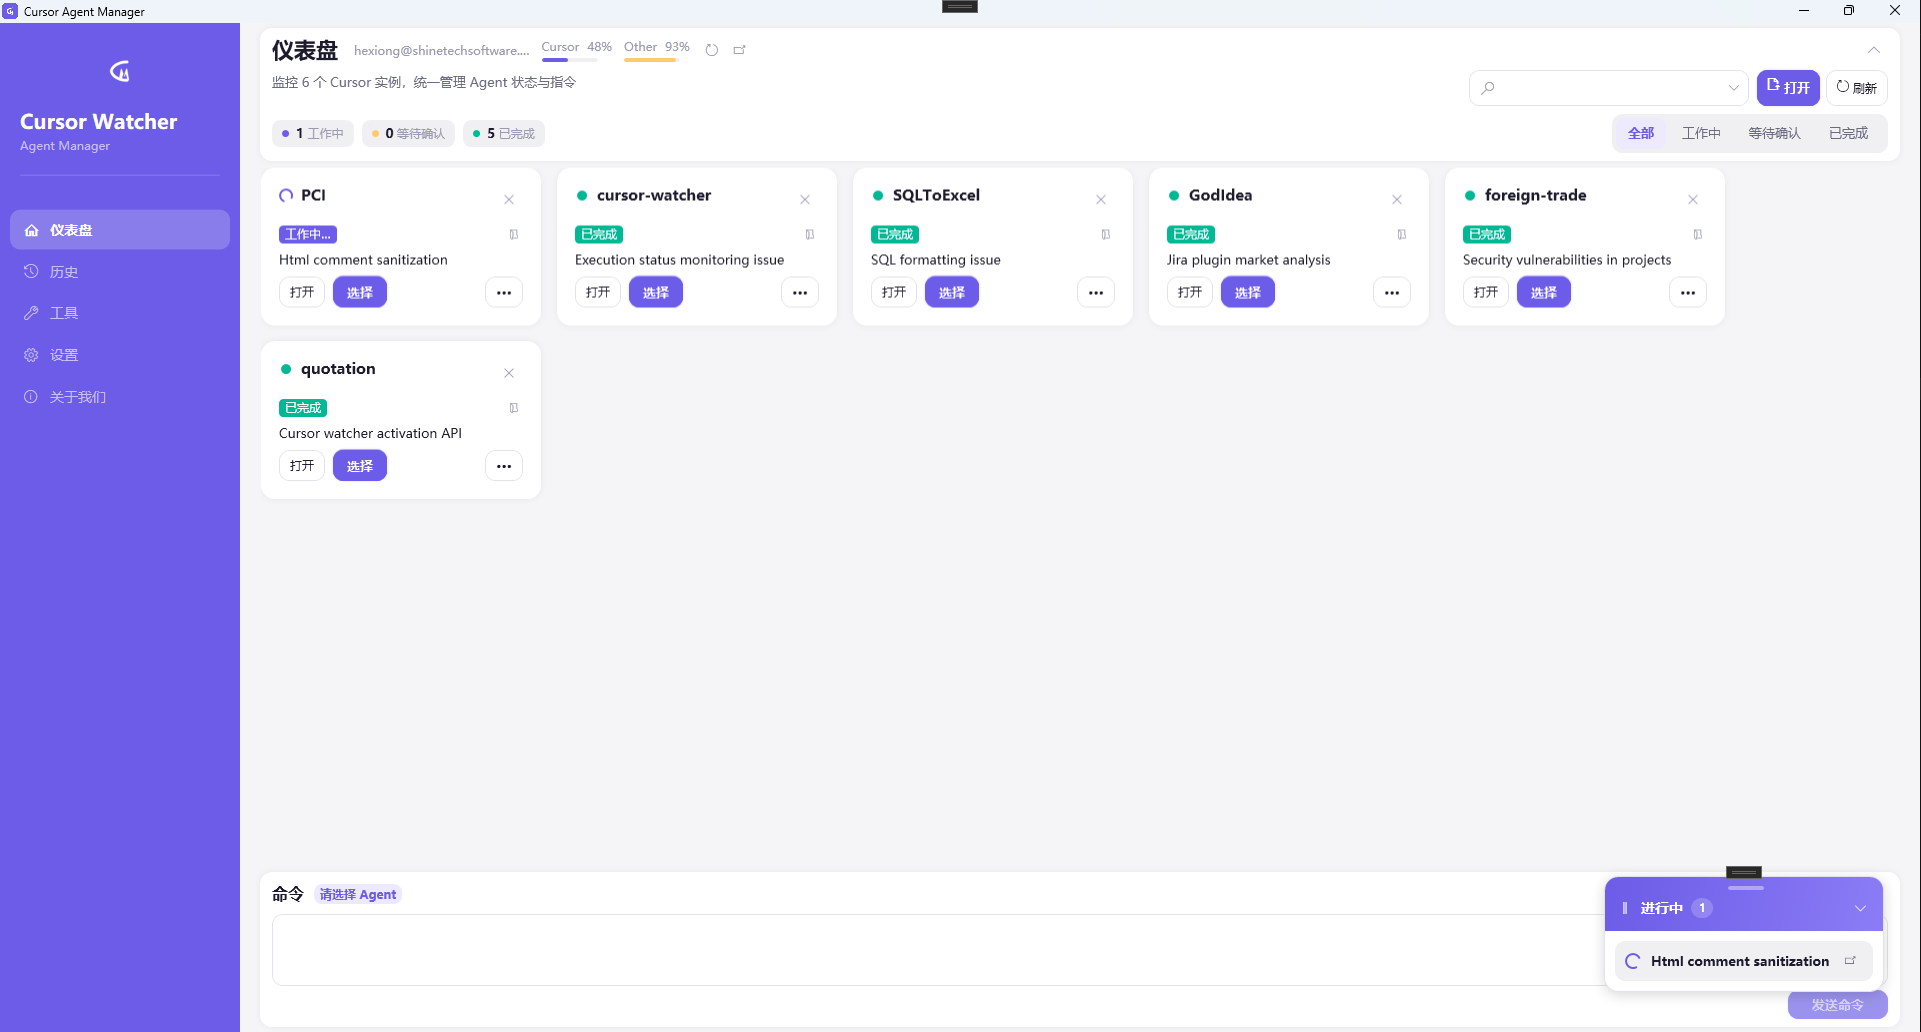Click the small icon beside GodIdea status tag
Image resolution: width=1921 pixels, height=1032 pixels.
tap(1402, 235)
